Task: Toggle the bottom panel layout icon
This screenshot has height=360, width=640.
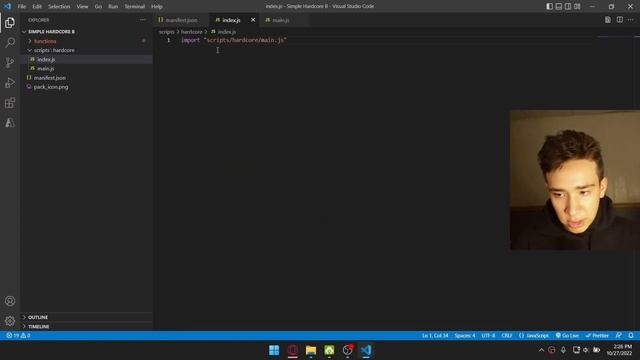Action: 559,7
